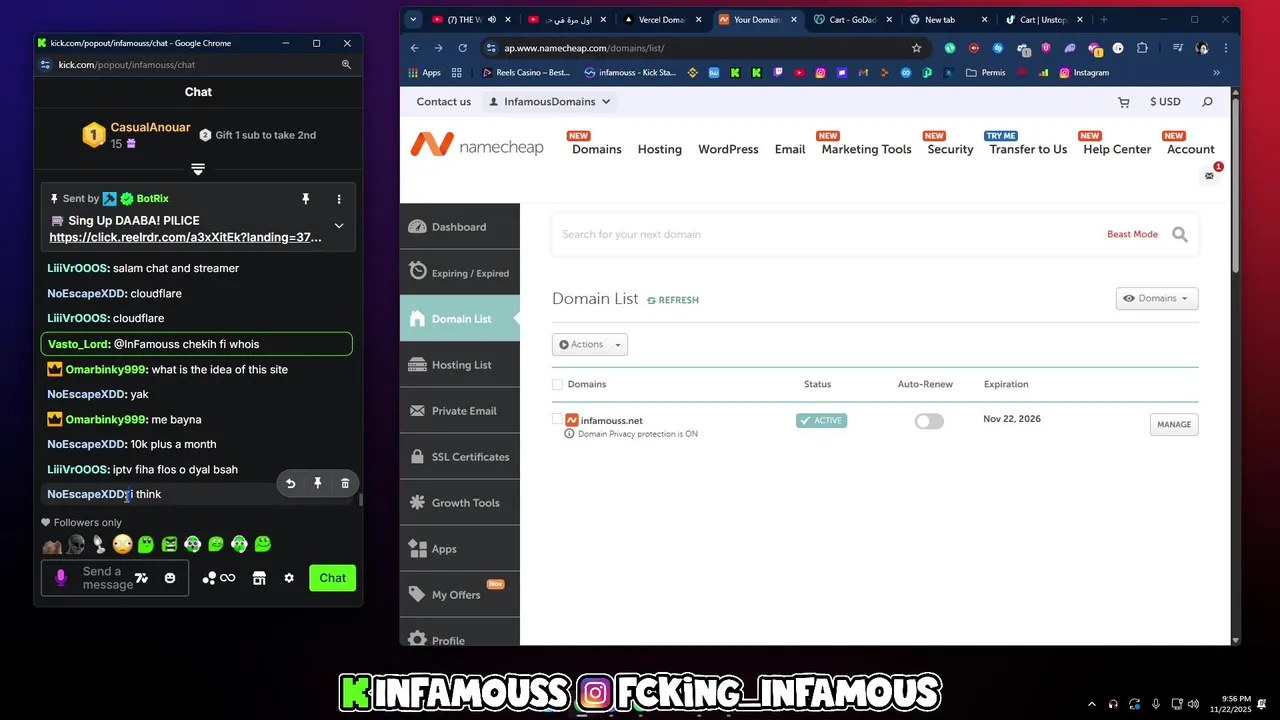
Task: Open the emoji picker in the chat box
Action: coord(170,578)
